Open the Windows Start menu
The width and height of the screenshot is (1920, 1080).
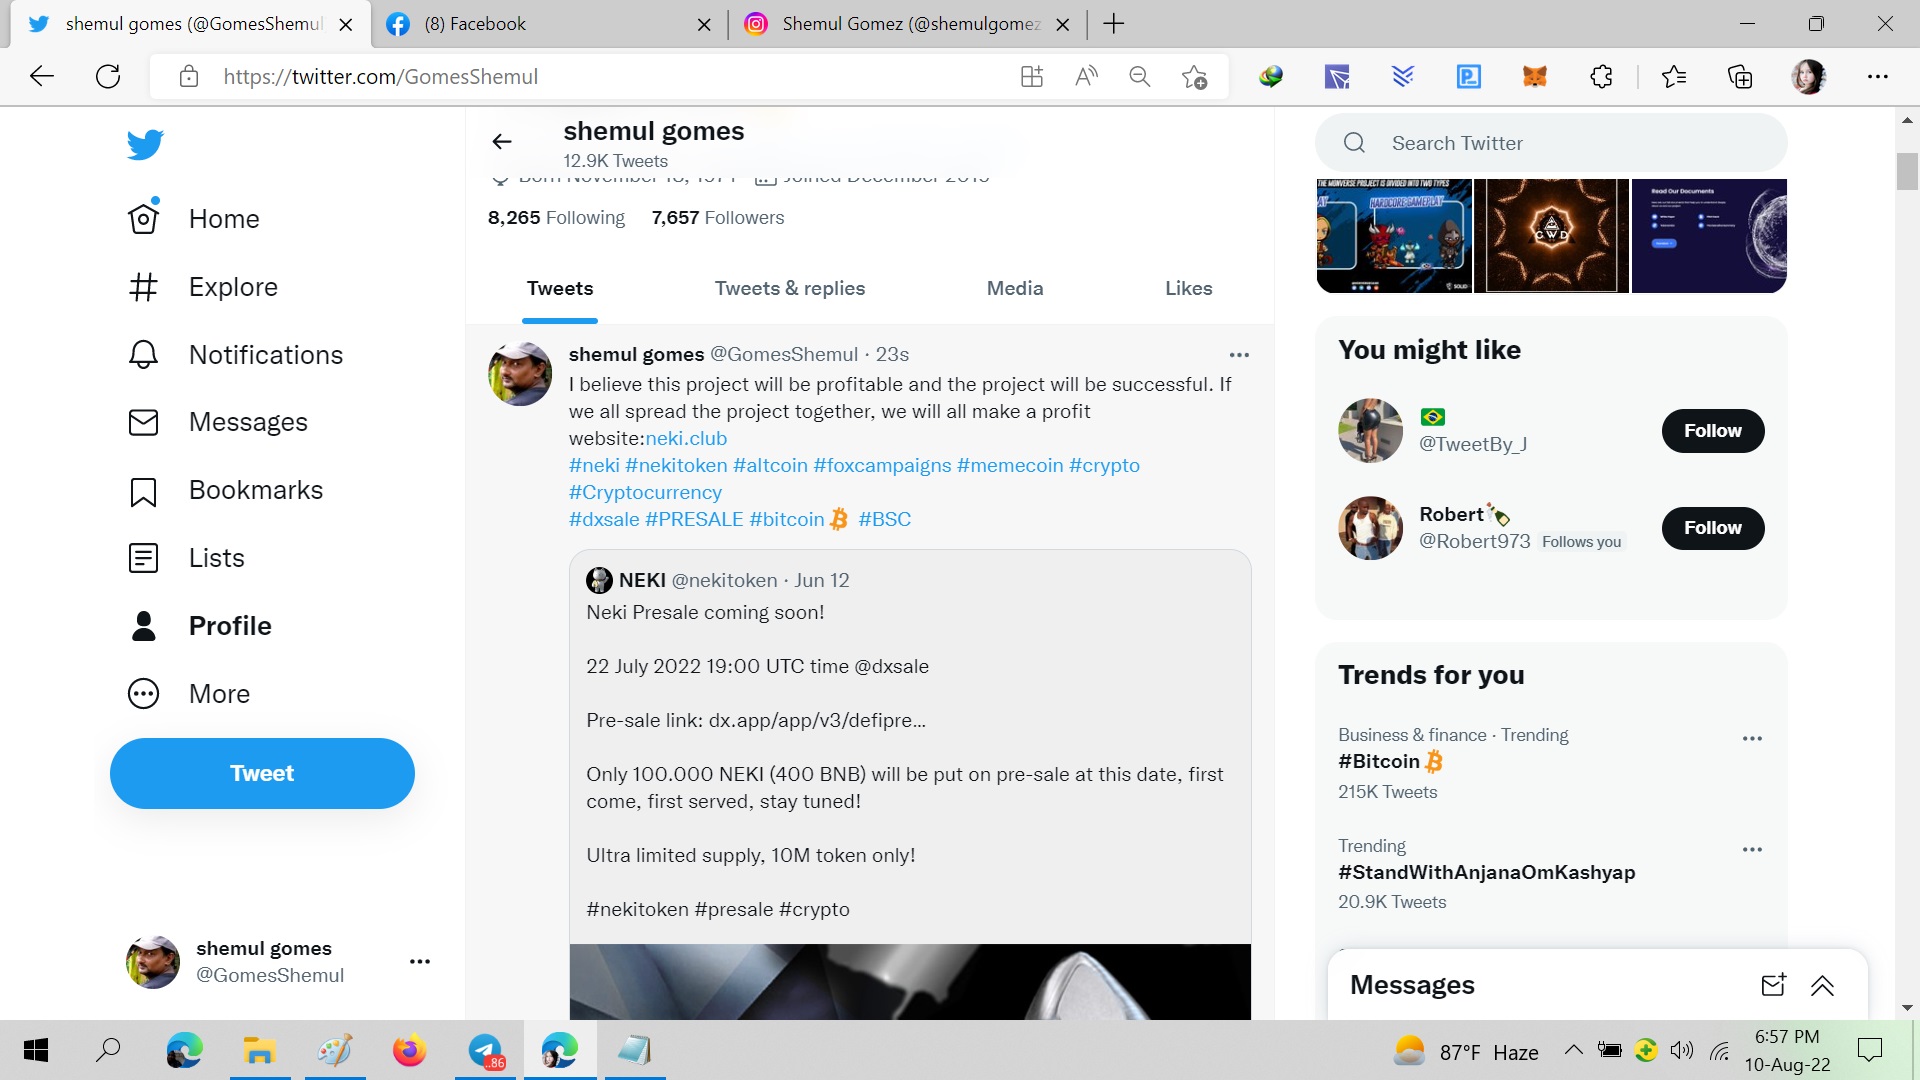point(36,1050)
